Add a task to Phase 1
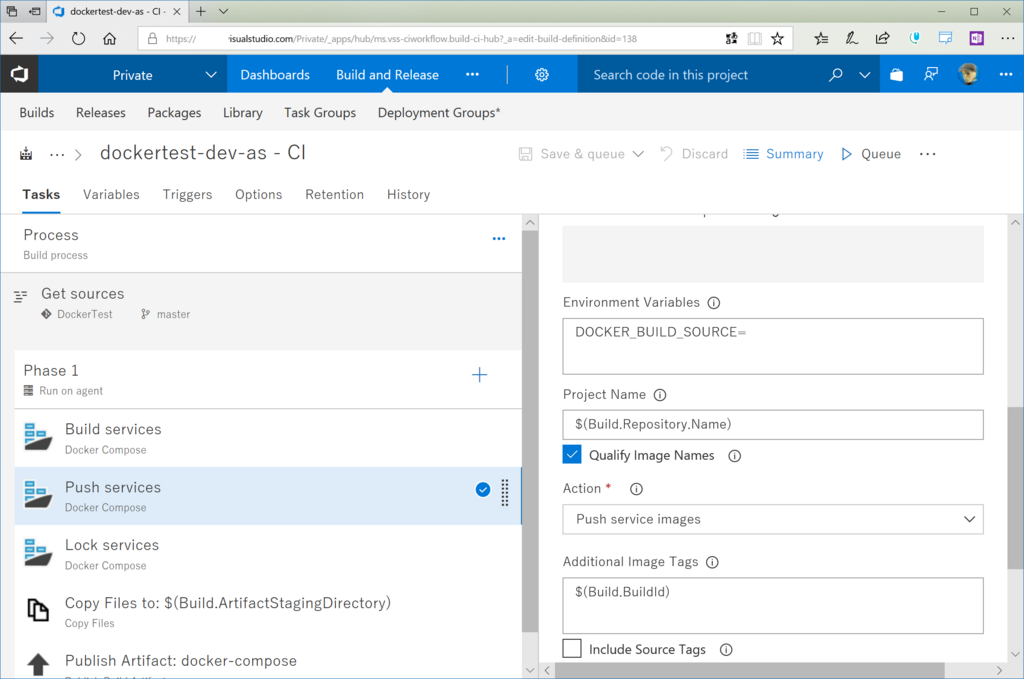This screenshot has height=679, width=1024. tap(479, 374)
